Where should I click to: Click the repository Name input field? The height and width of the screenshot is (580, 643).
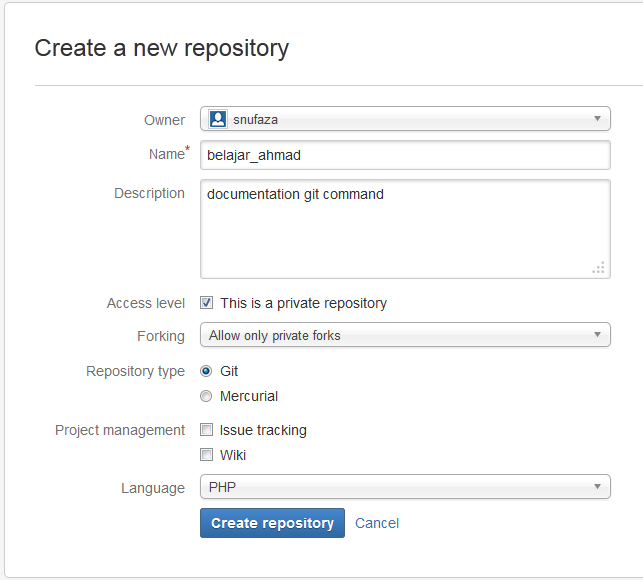(x=405, y=155)
